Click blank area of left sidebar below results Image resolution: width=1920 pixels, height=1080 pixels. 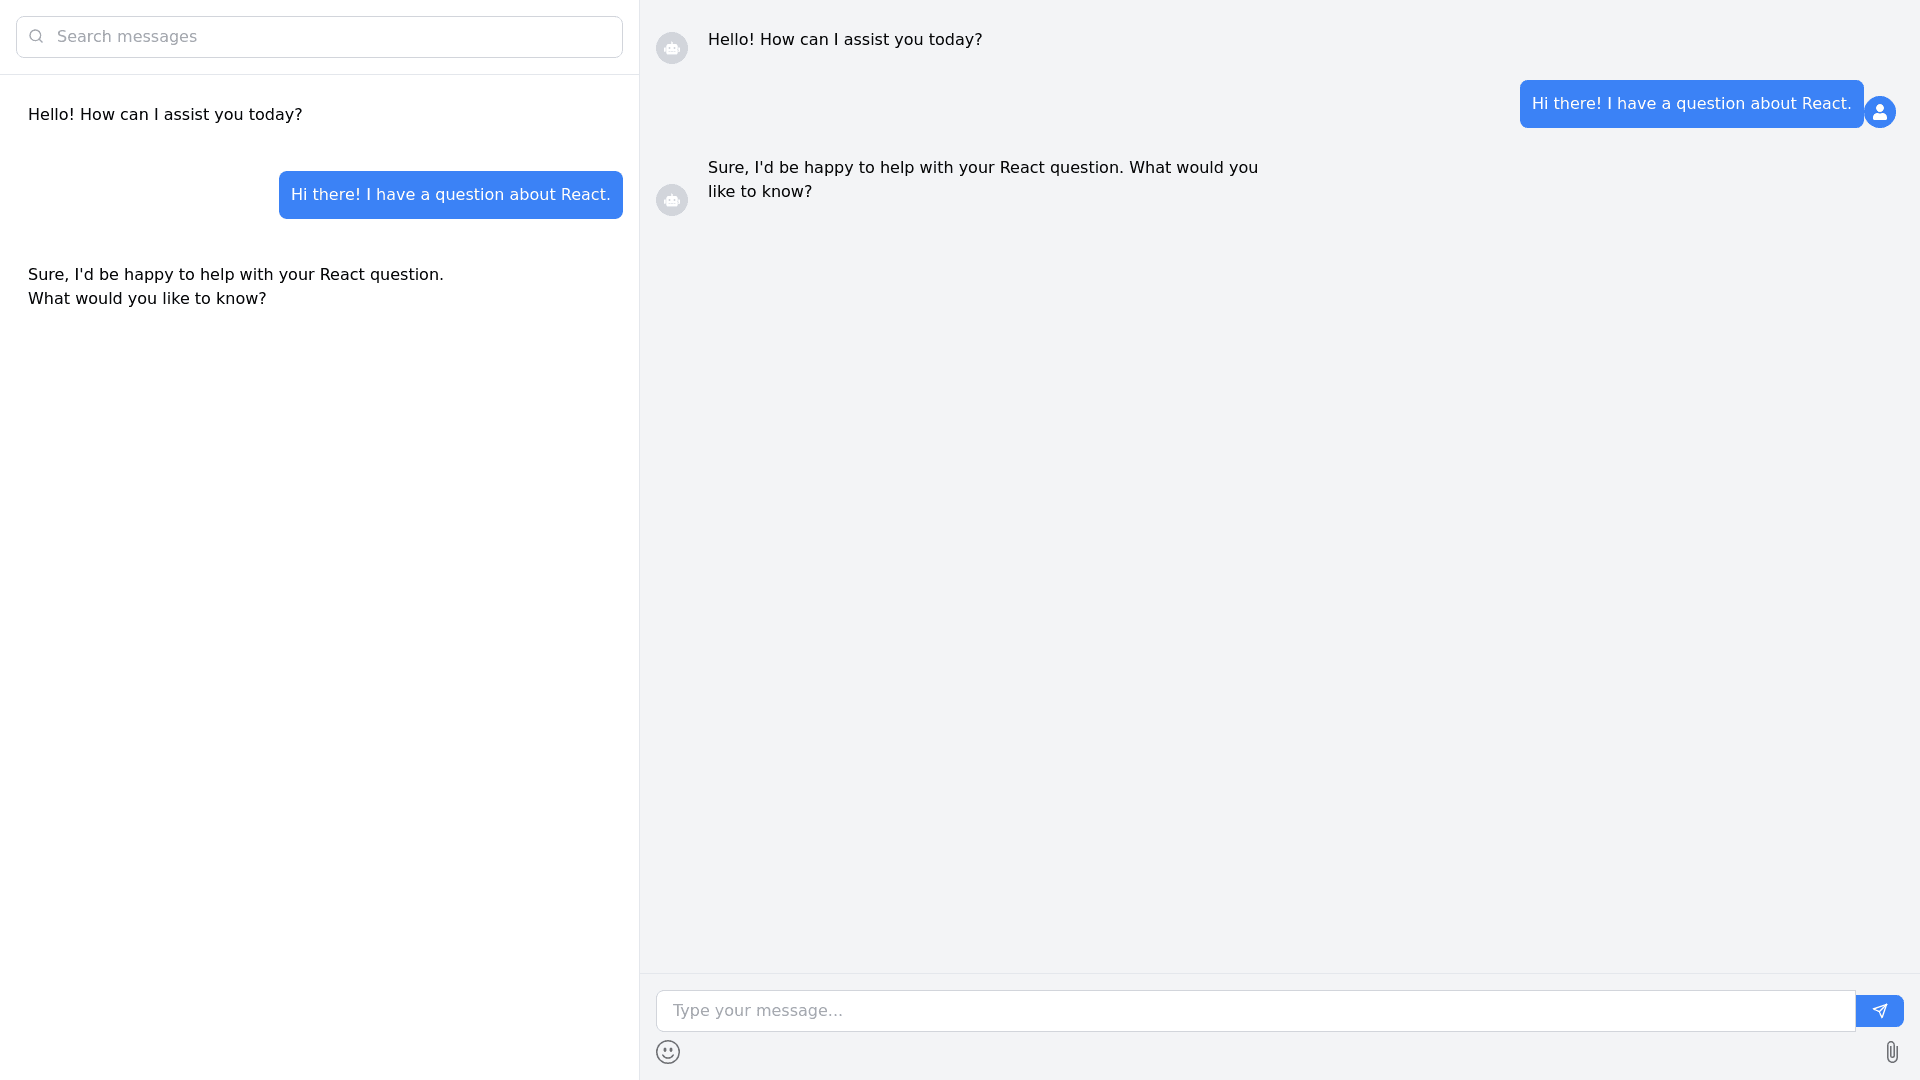click(320, 700)
